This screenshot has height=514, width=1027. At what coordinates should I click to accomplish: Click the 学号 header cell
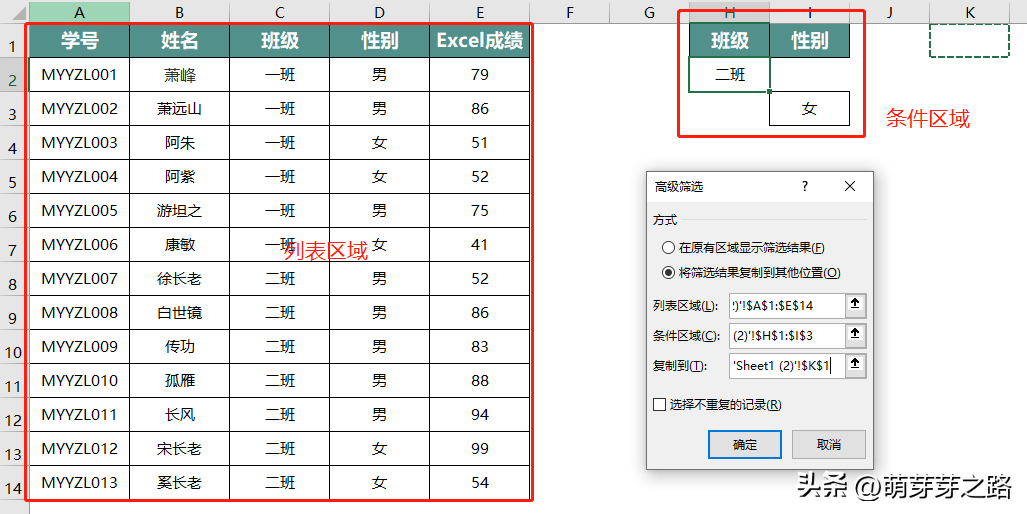(x=79, y=41)
